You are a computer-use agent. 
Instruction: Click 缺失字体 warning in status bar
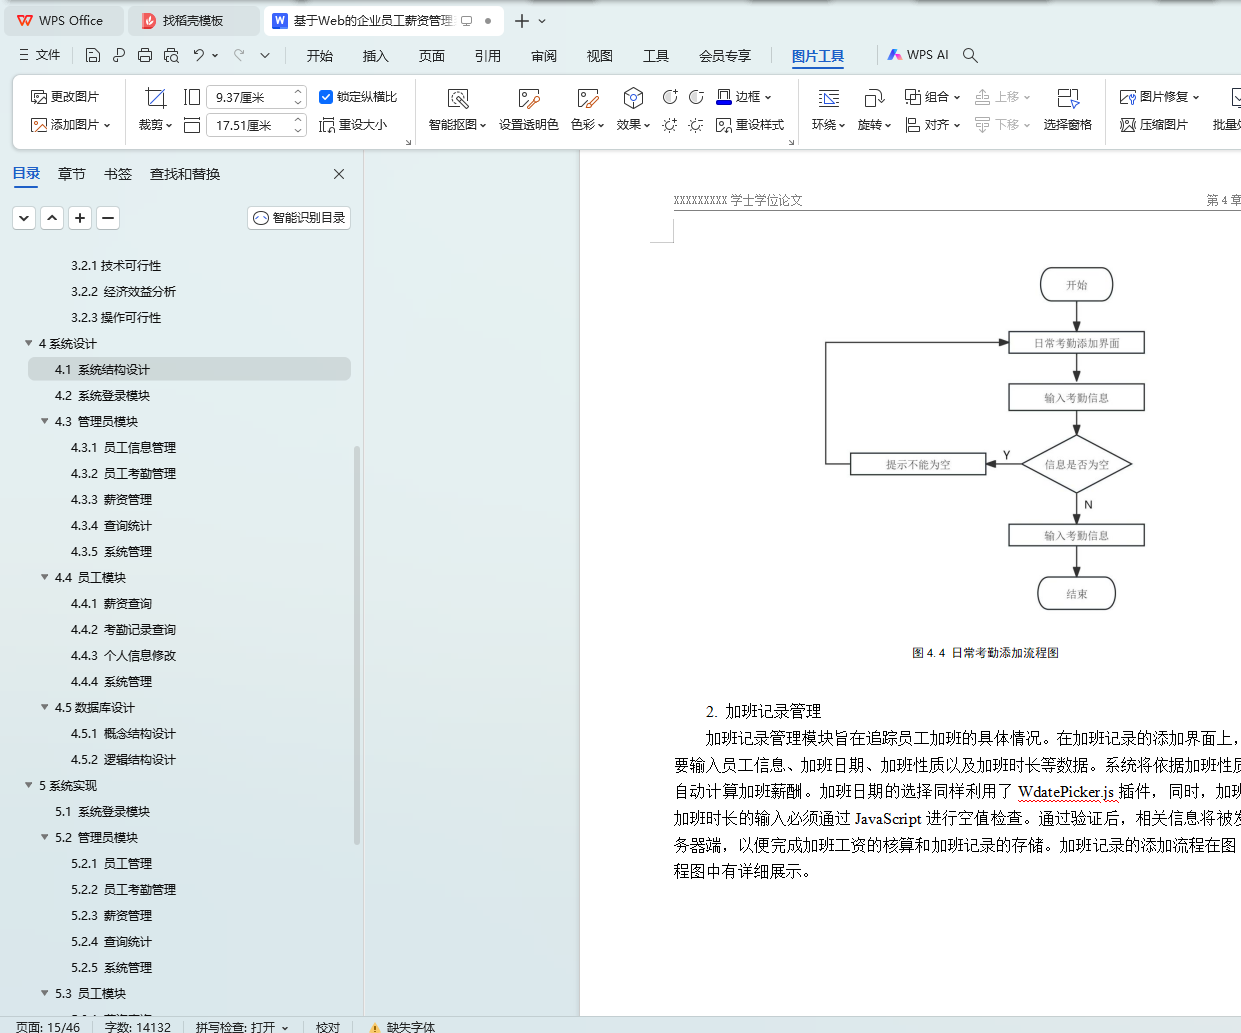point(402,1026)
